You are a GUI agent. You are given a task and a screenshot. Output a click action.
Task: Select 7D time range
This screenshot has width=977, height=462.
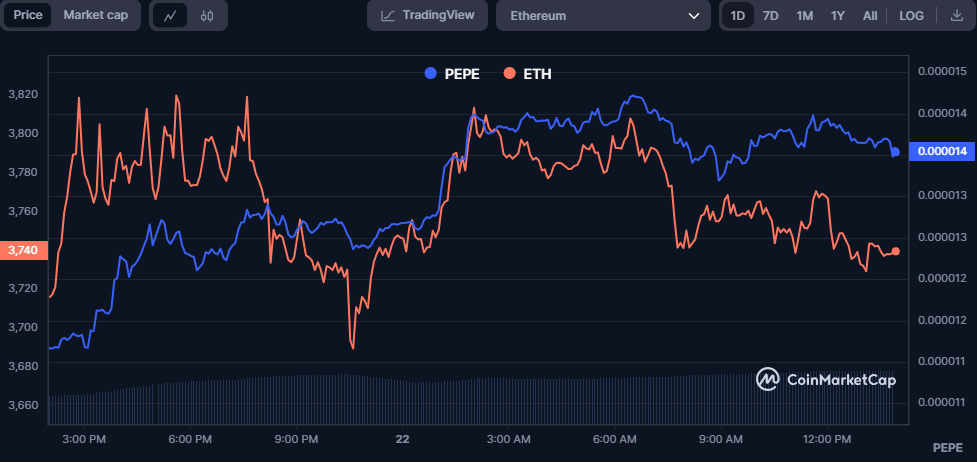(771, 16)
